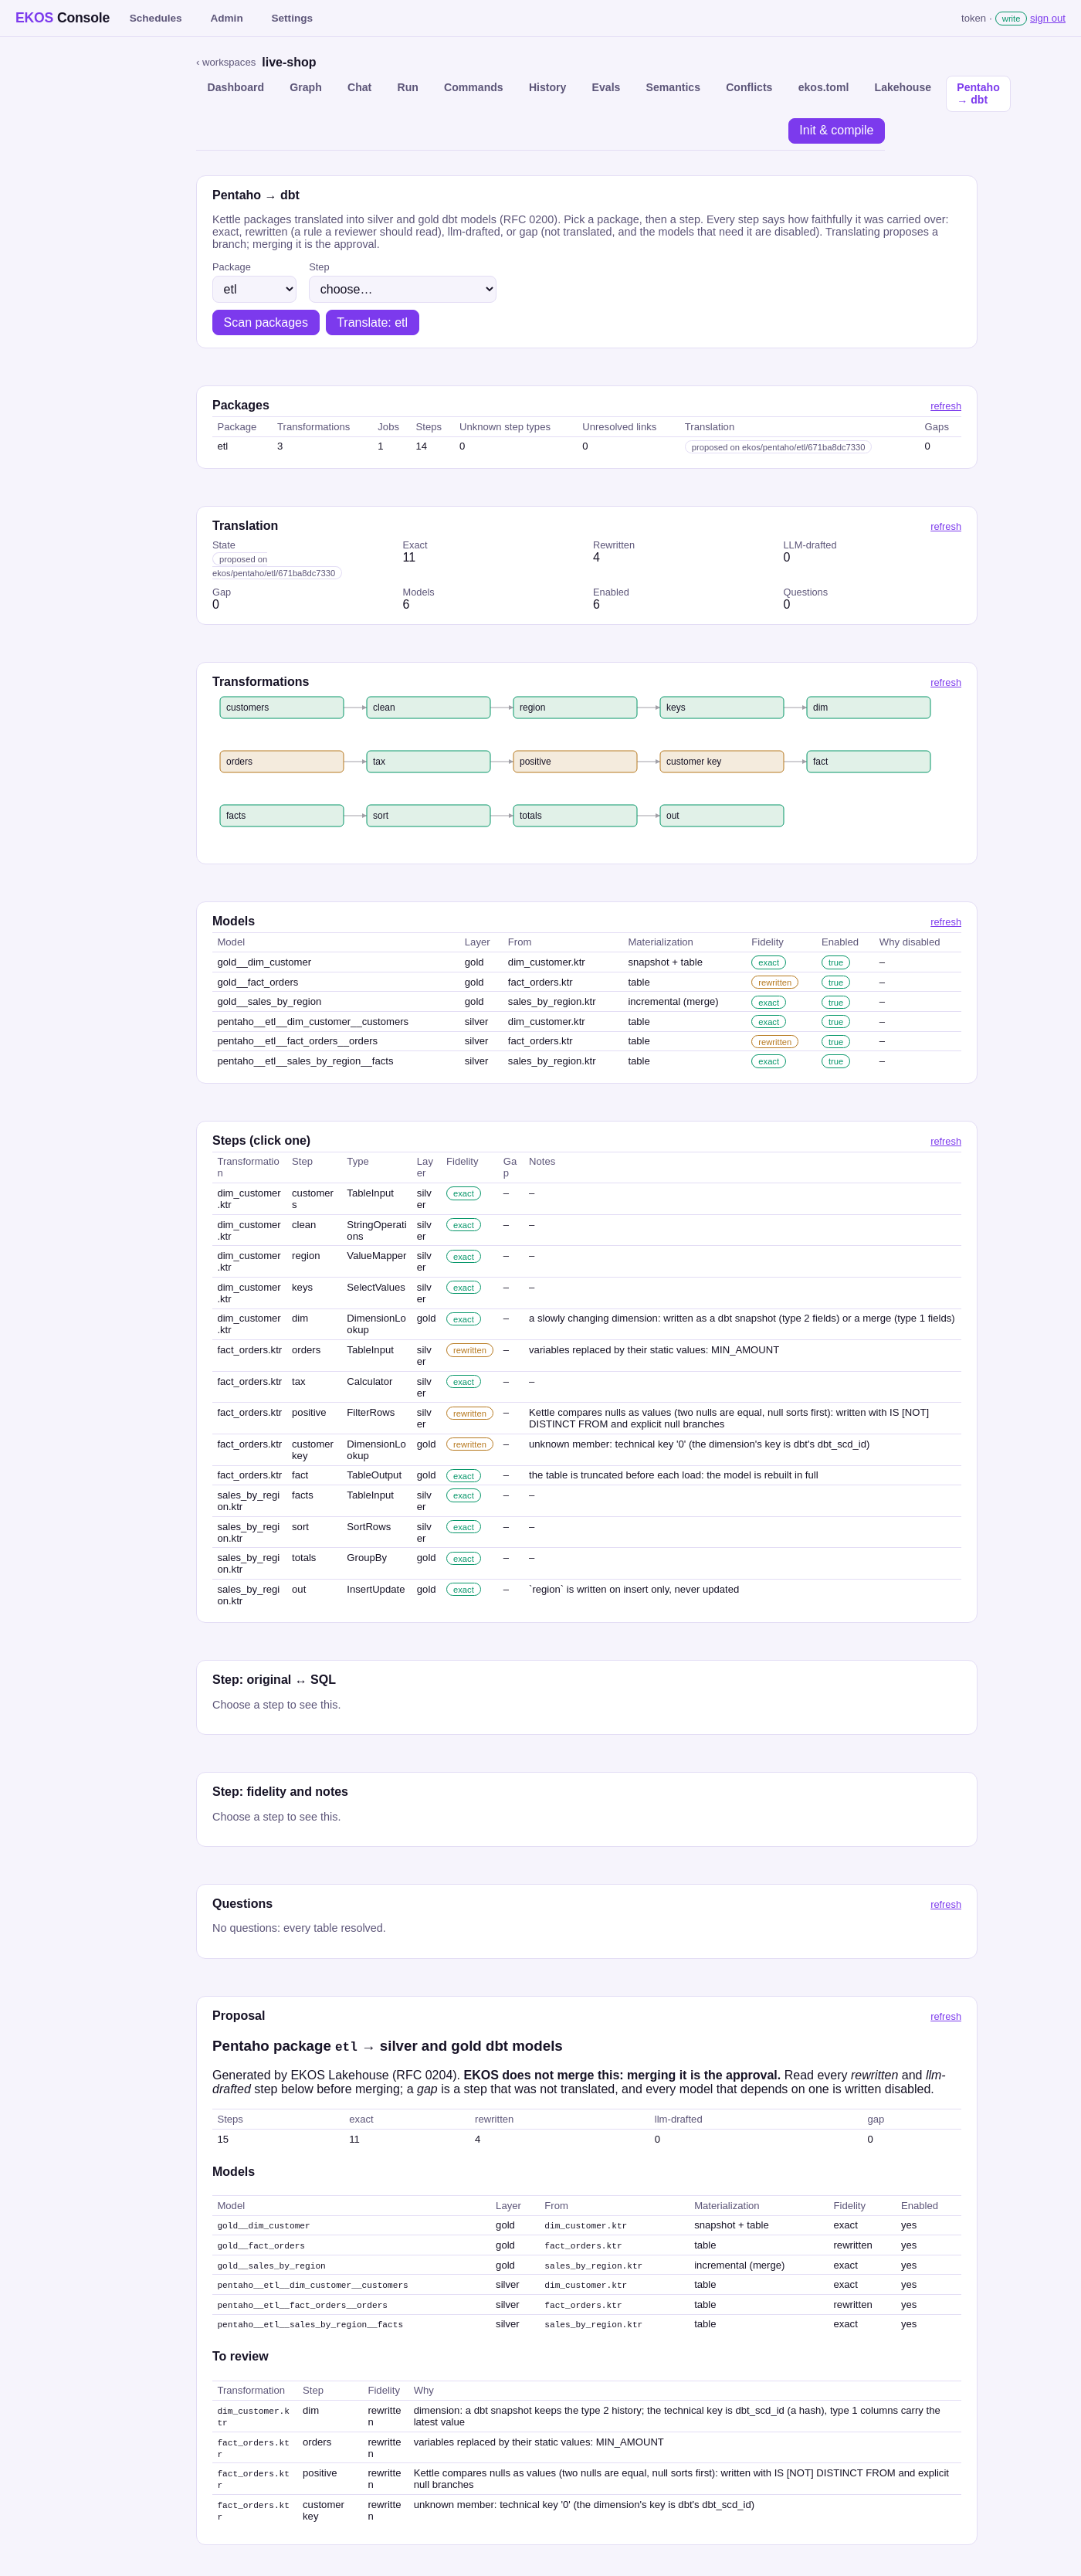This screenshot has height=2576, width=1081.
Task: Click the fact_orders.ktr orders step row
Action: (x=586, y=1356)
